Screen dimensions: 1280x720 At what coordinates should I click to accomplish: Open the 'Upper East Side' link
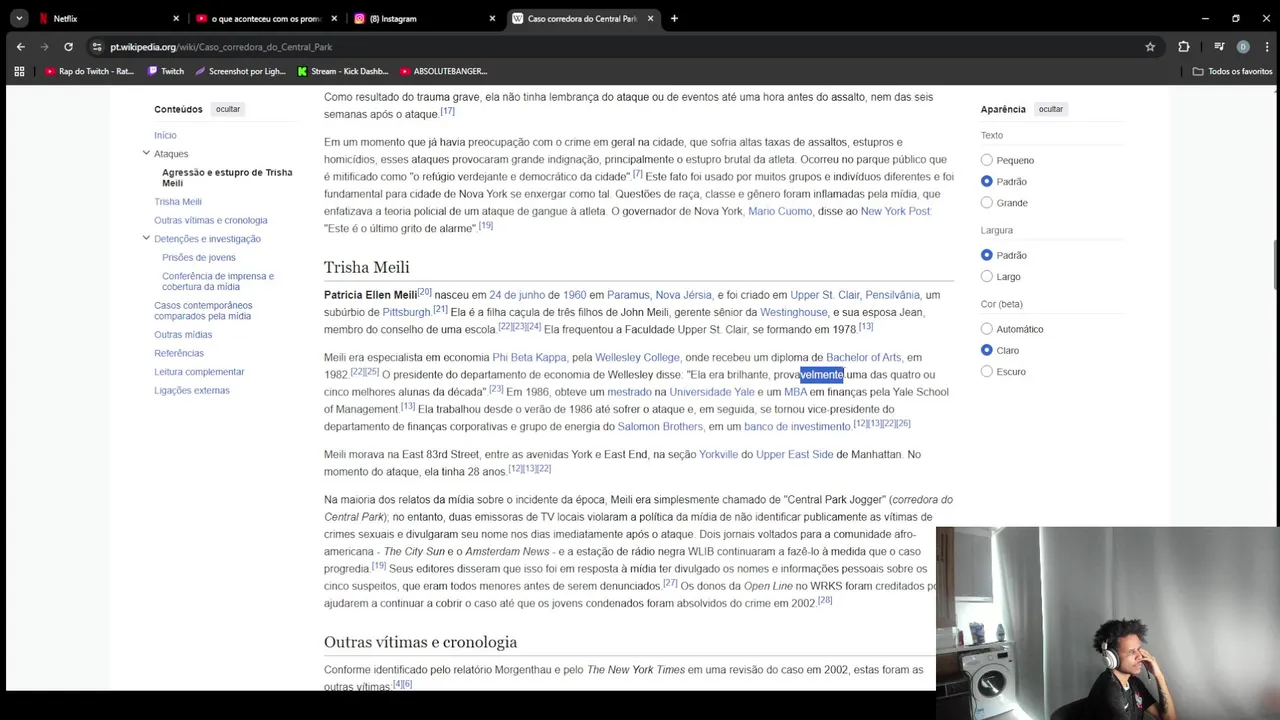tap(794, 454)
